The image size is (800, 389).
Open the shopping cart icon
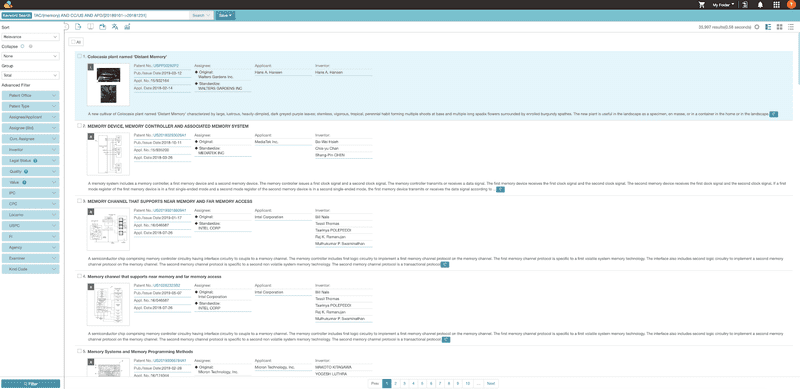[x=702, y=5]
